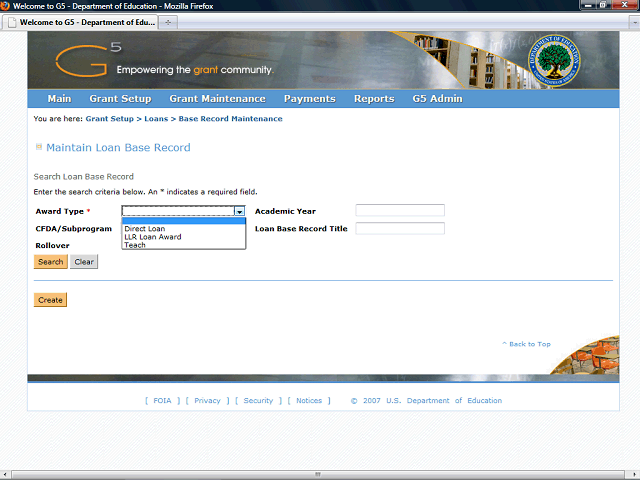640x480 pixels.
Task: Click the Department of Education seal
Action: [554, 60]
